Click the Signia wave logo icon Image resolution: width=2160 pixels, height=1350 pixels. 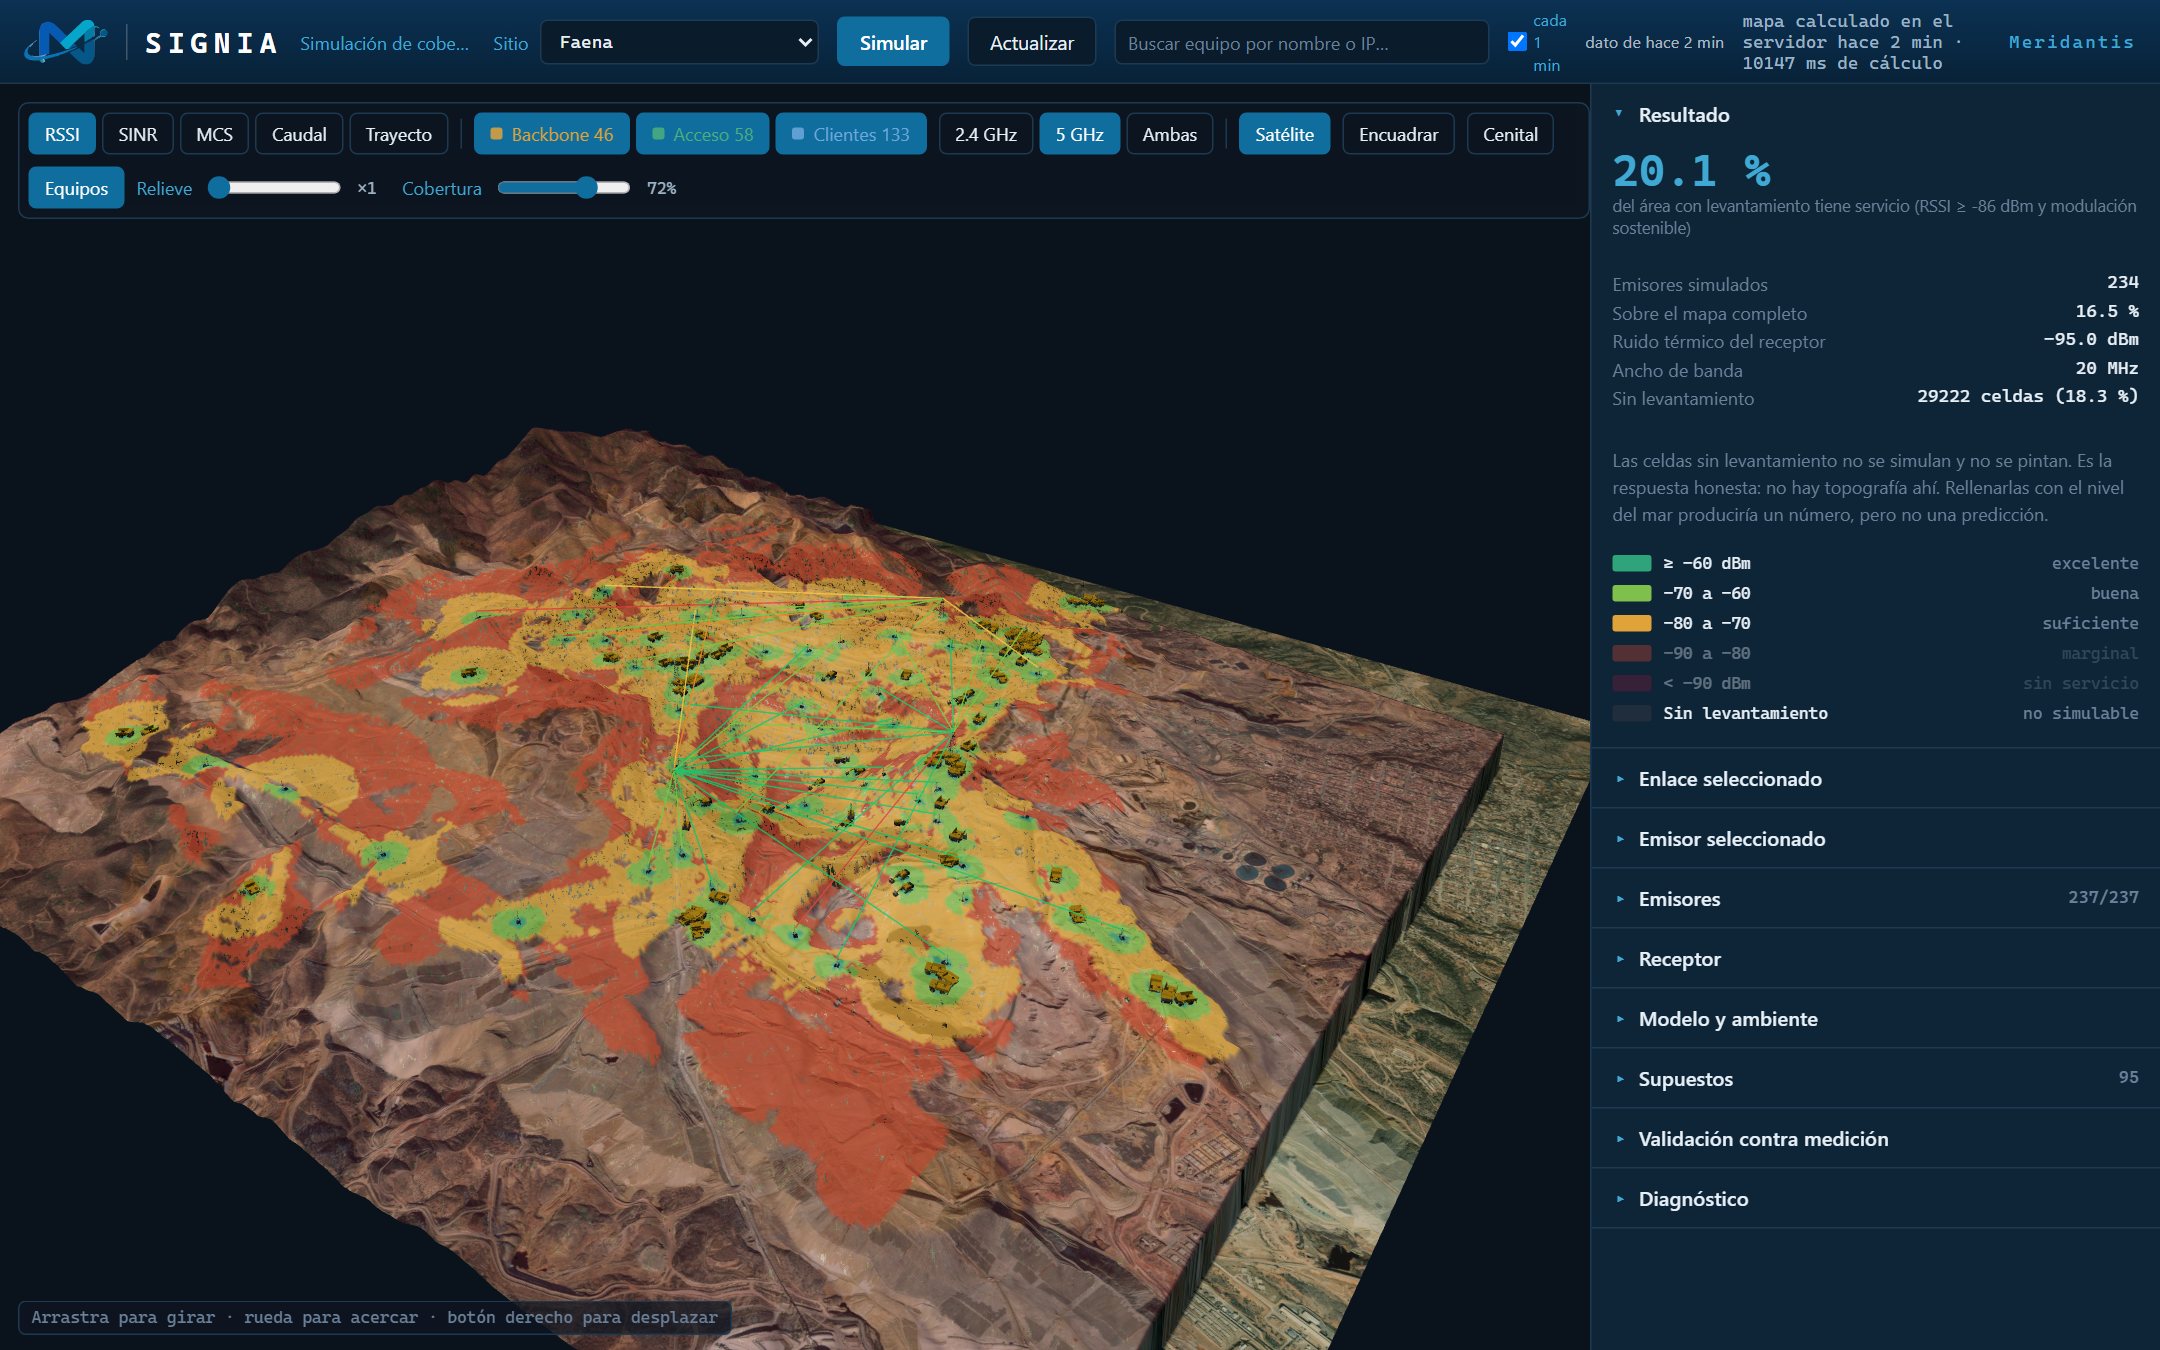tap(66, 42)
